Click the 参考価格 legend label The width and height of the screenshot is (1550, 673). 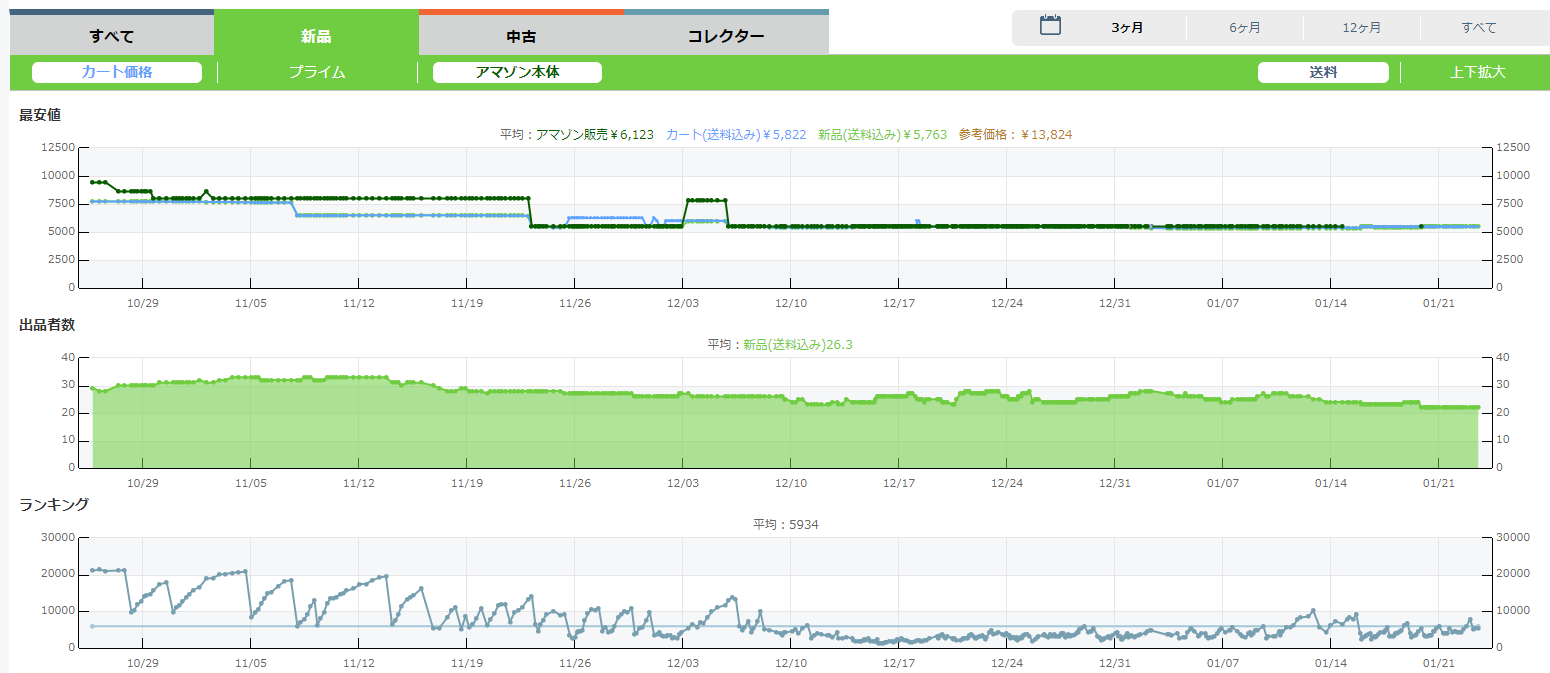[x=1014, y=135]
